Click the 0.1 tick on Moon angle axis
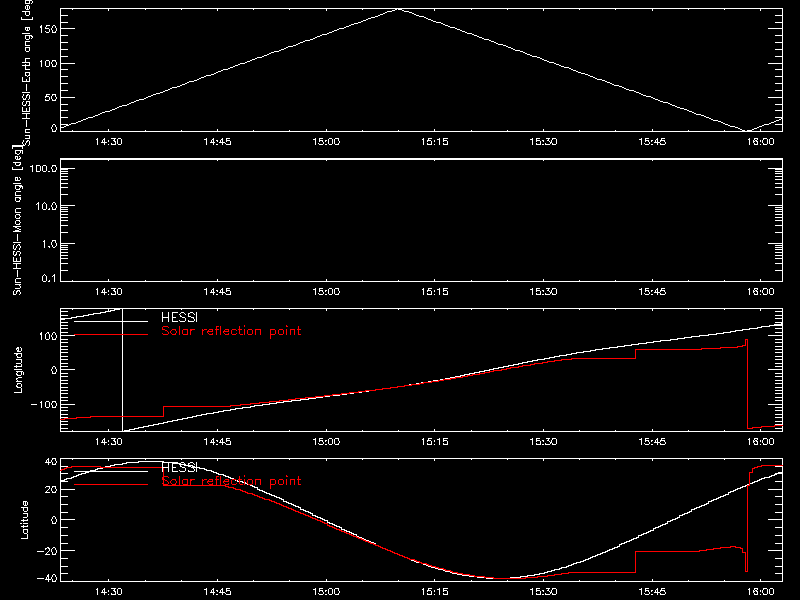The image size is (800, 600). tap(49, 279)
